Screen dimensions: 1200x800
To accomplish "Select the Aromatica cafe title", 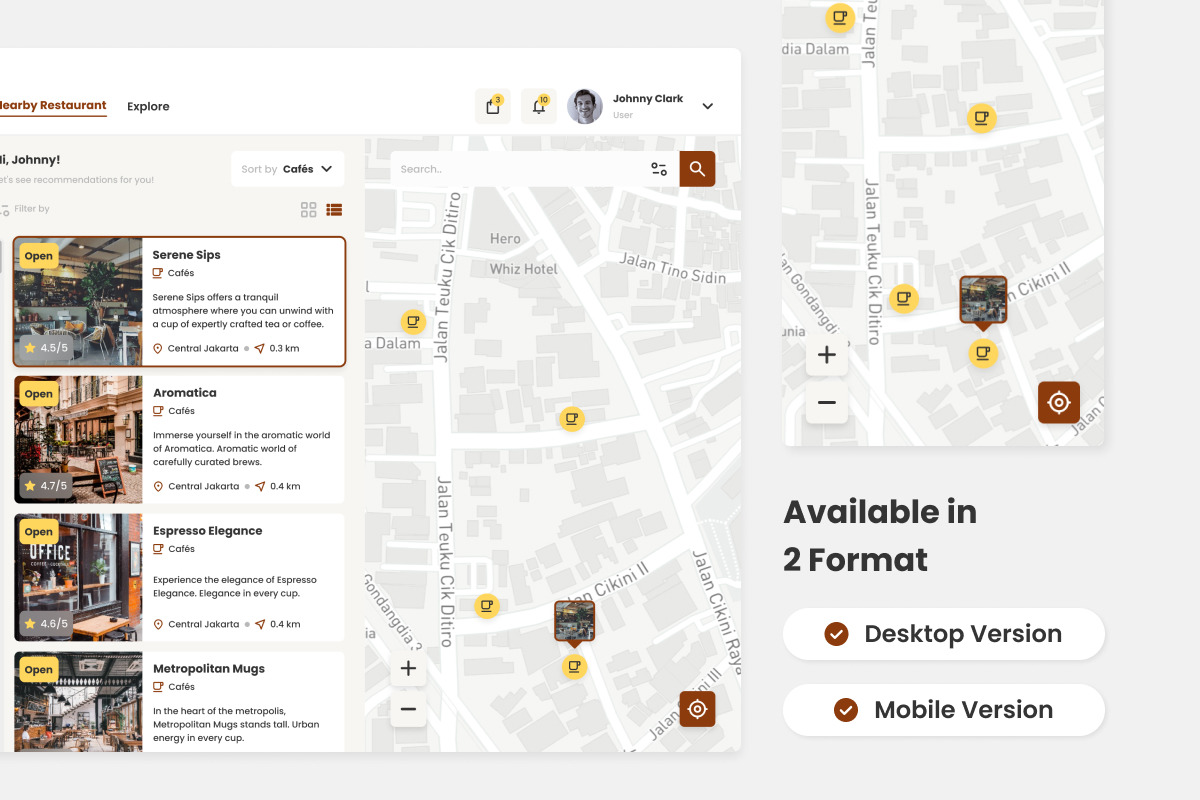I will pyautogui.click(x=184, y=393).
